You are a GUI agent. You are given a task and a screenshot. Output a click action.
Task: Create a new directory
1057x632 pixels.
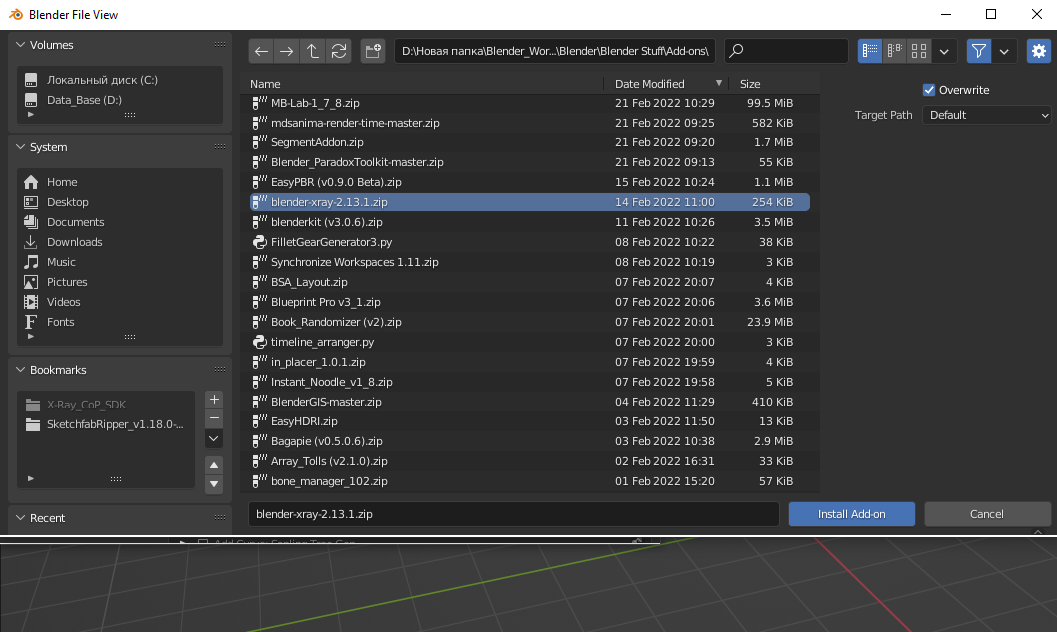pyautogui.click(x=373, y=51)
